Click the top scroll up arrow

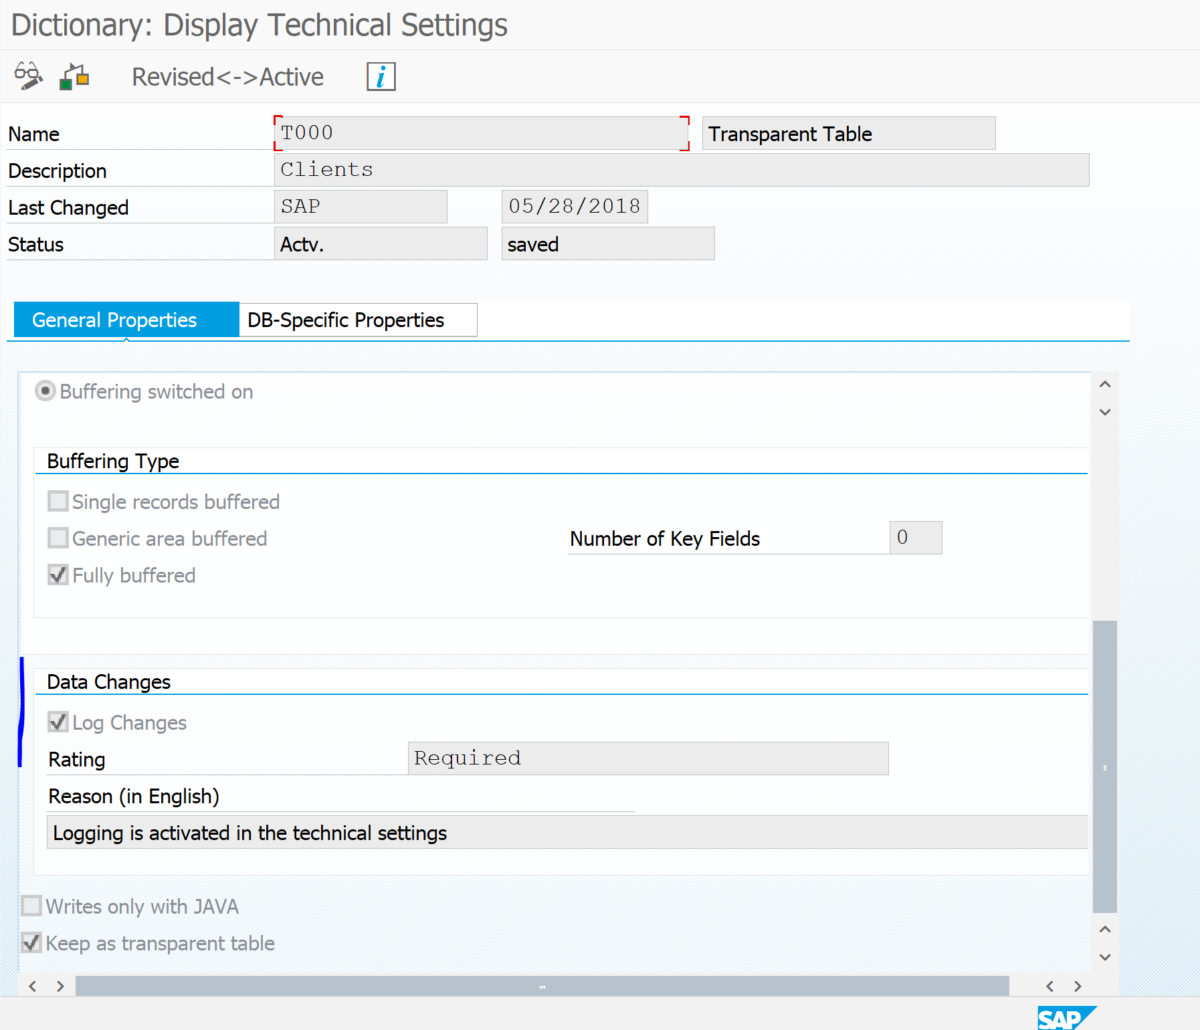[1105, 384]
